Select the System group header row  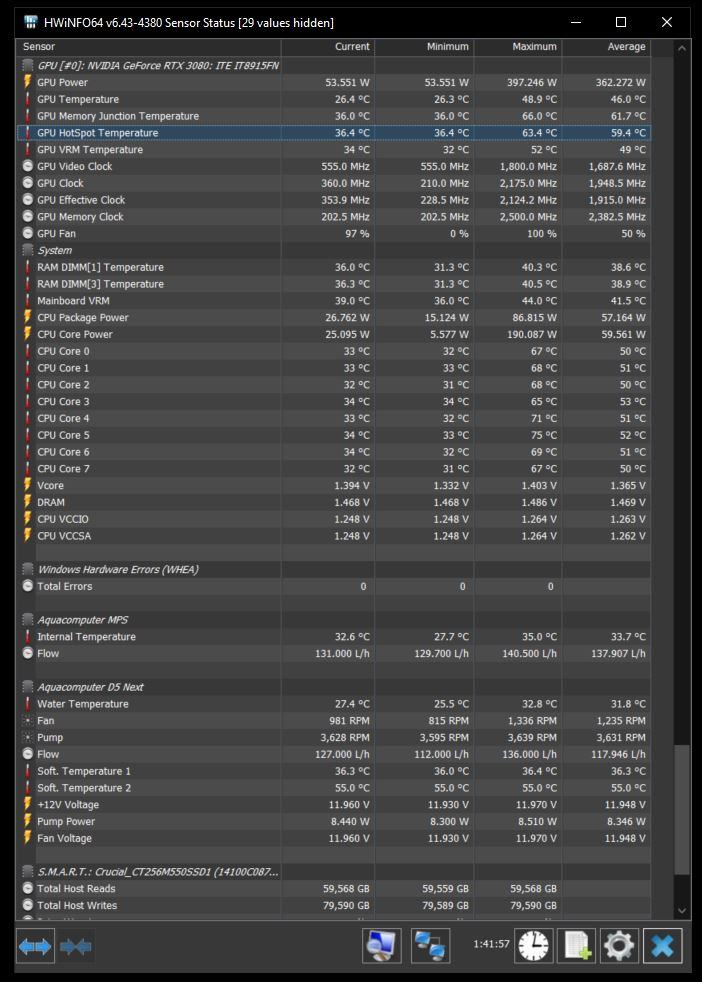point(334,250)
